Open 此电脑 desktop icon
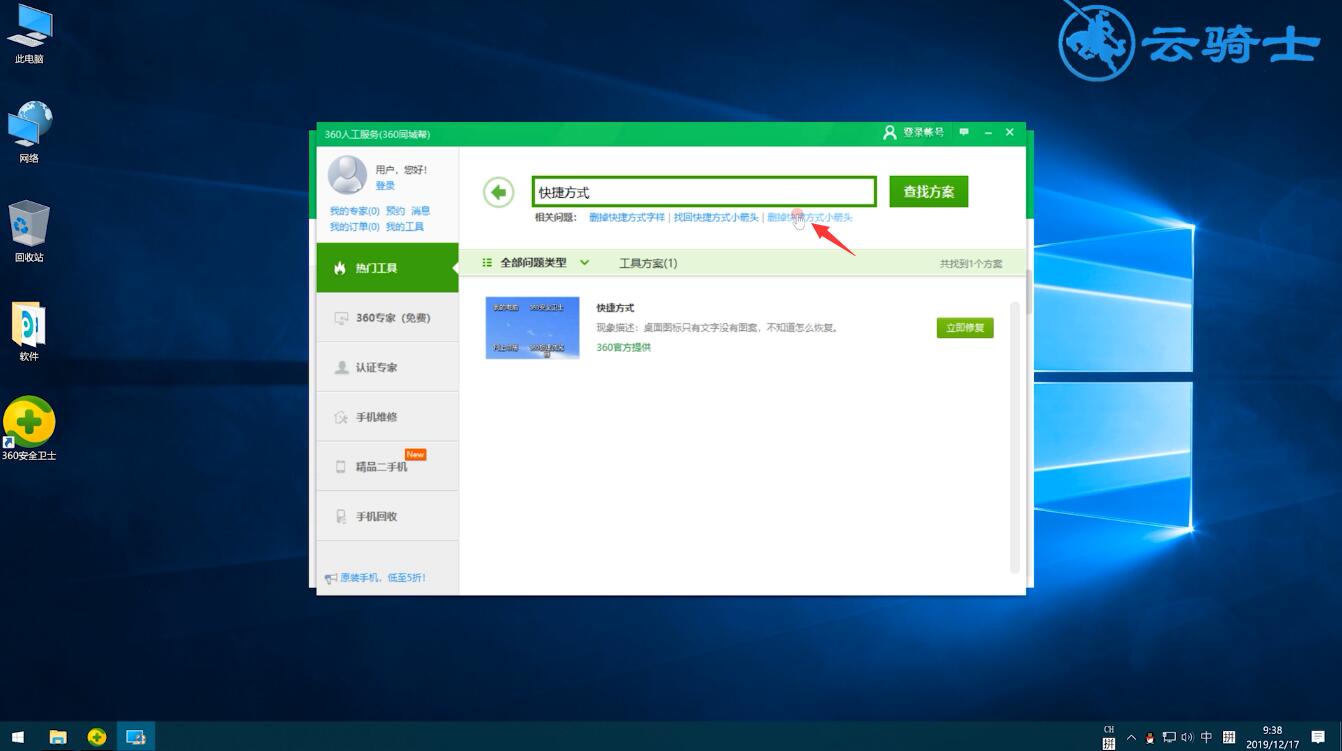 point(29,35)
